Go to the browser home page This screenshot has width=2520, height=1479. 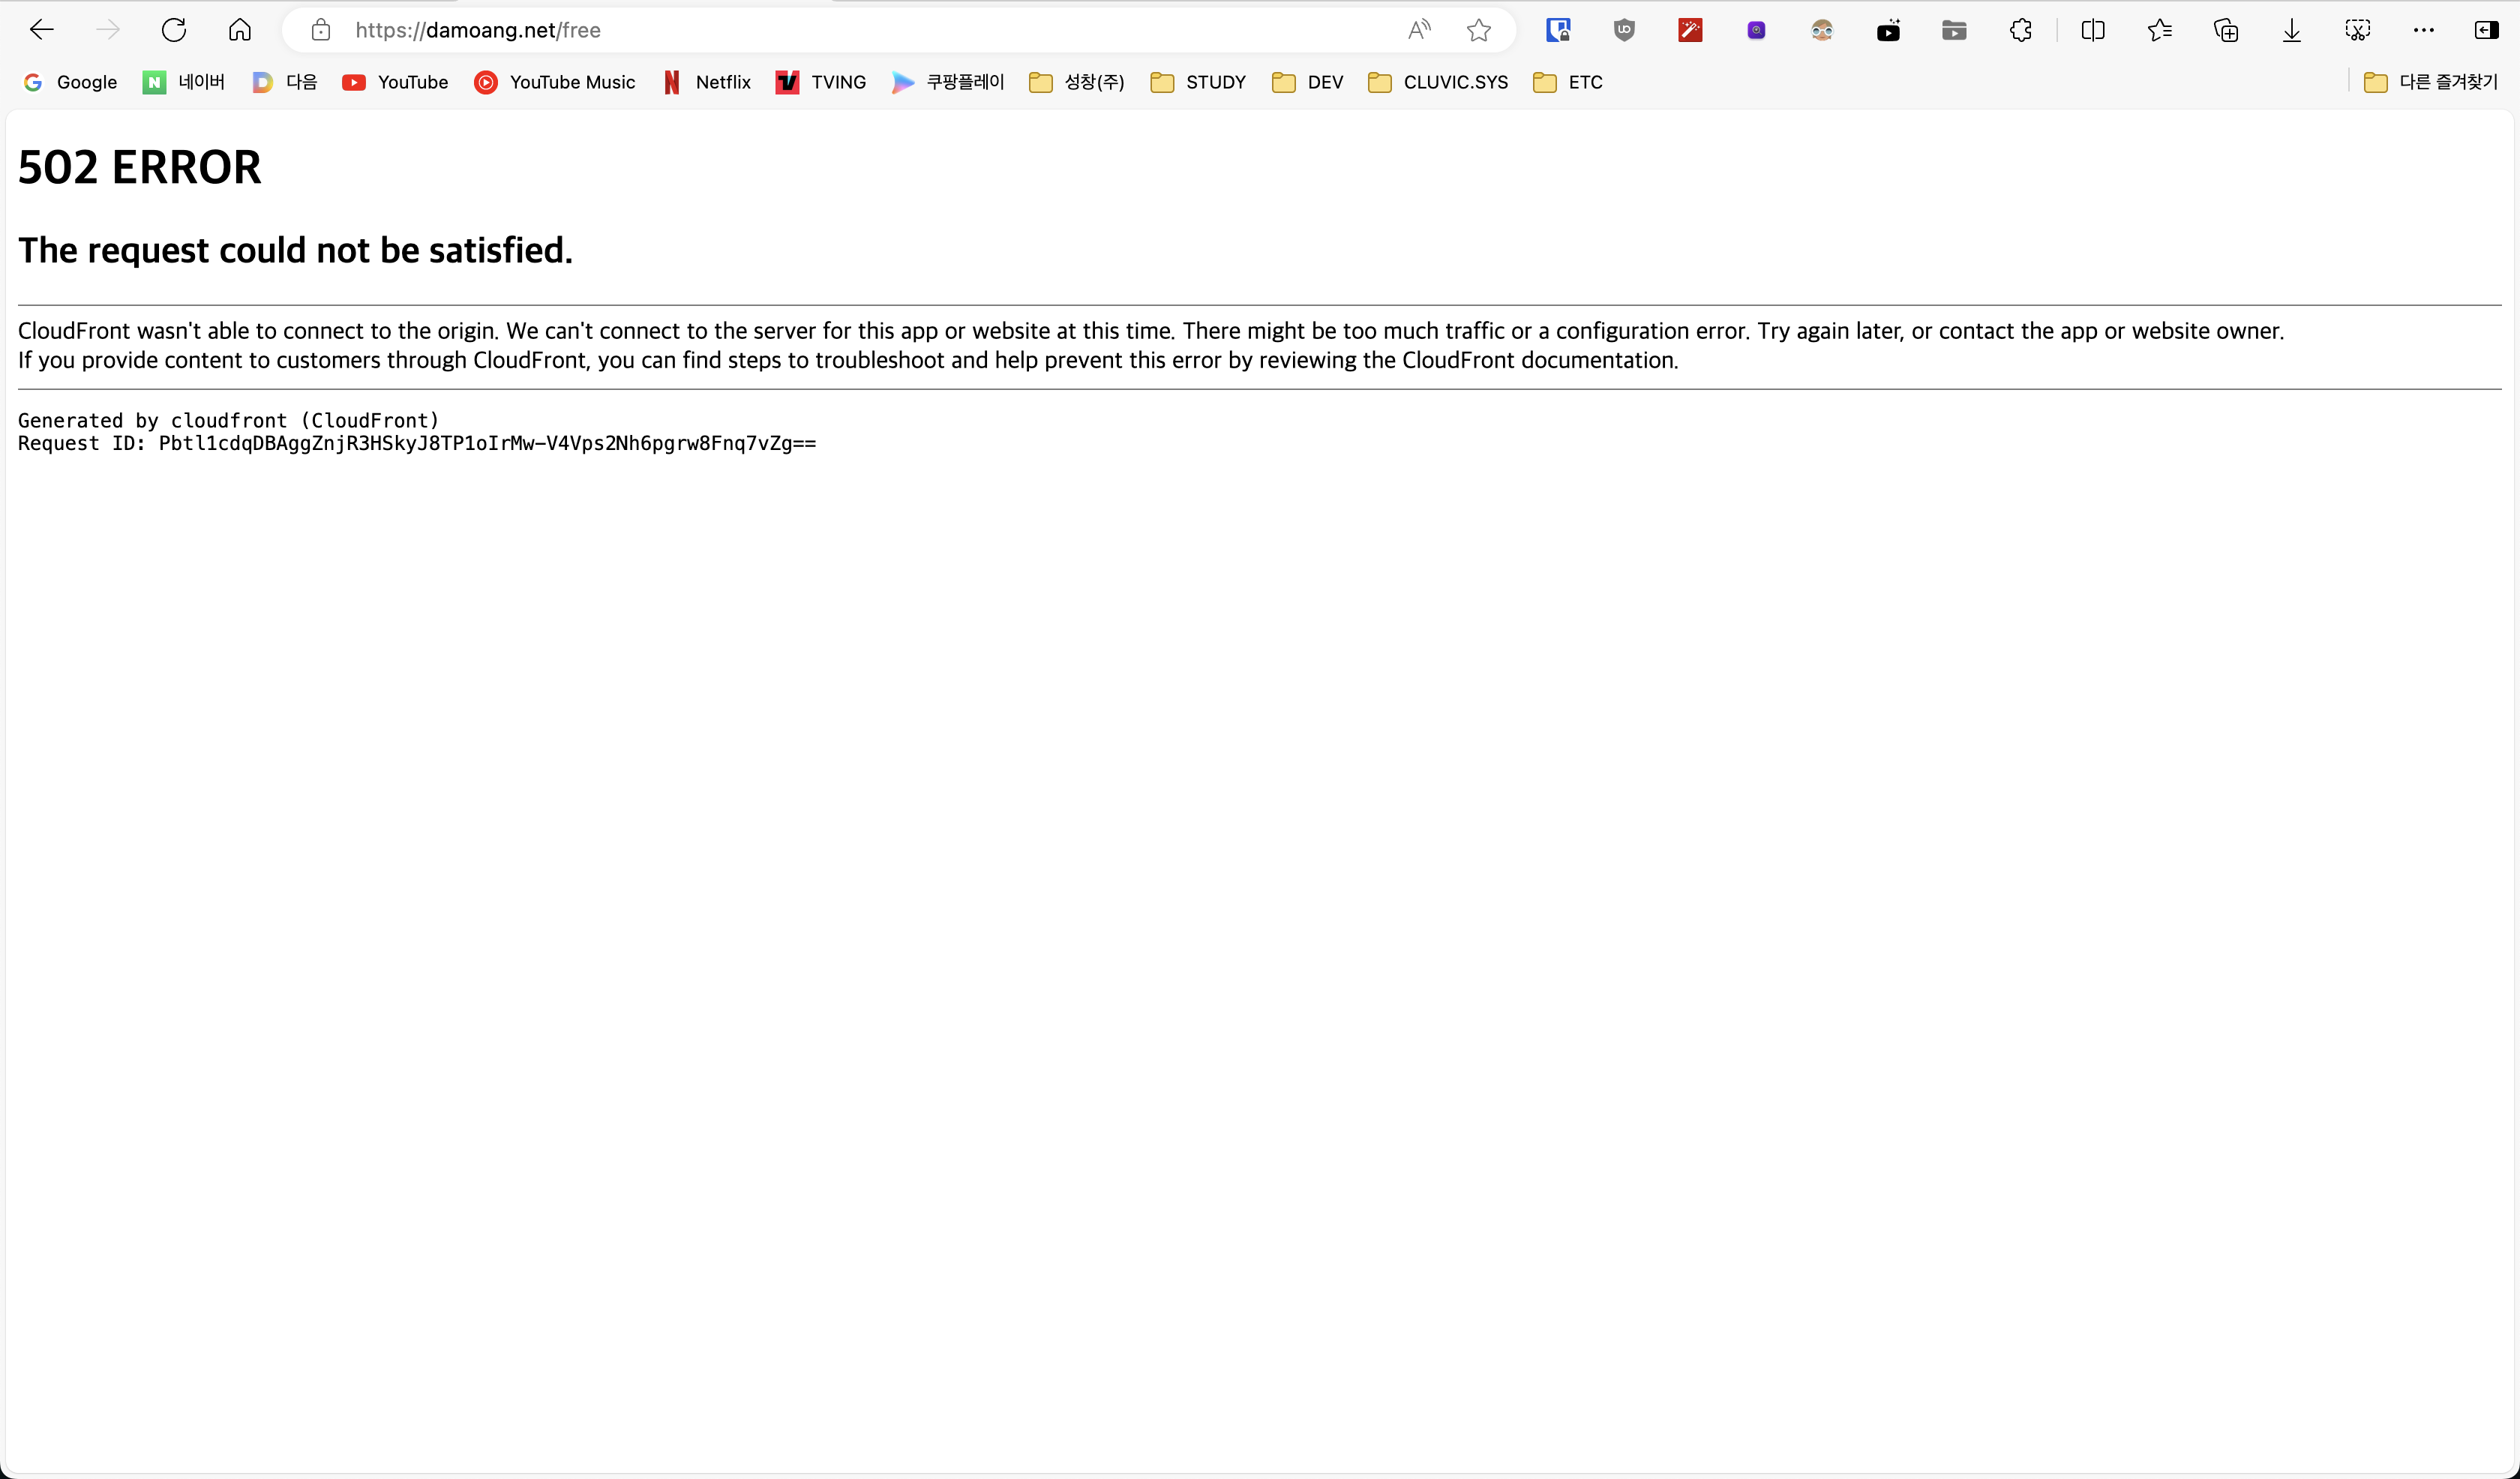coord(240,30)
